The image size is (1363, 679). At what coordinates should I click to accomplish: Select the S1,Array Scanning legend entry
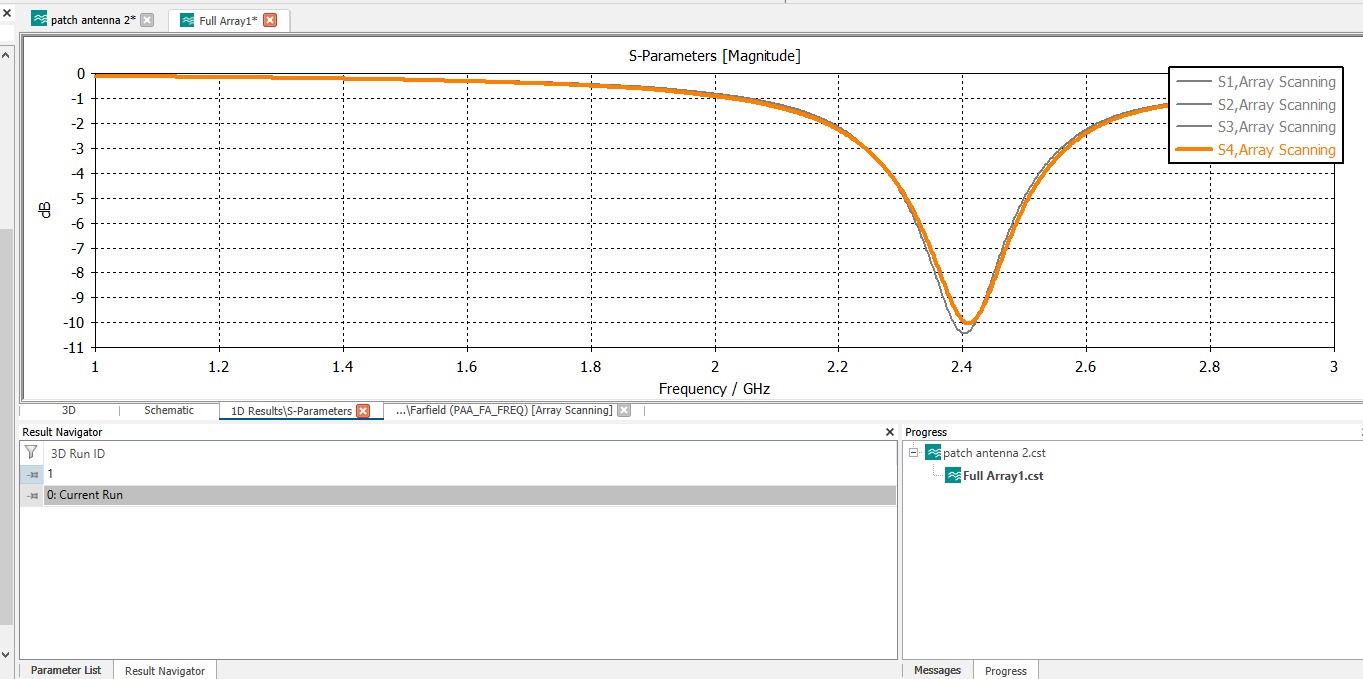[x=1275, y=82]
